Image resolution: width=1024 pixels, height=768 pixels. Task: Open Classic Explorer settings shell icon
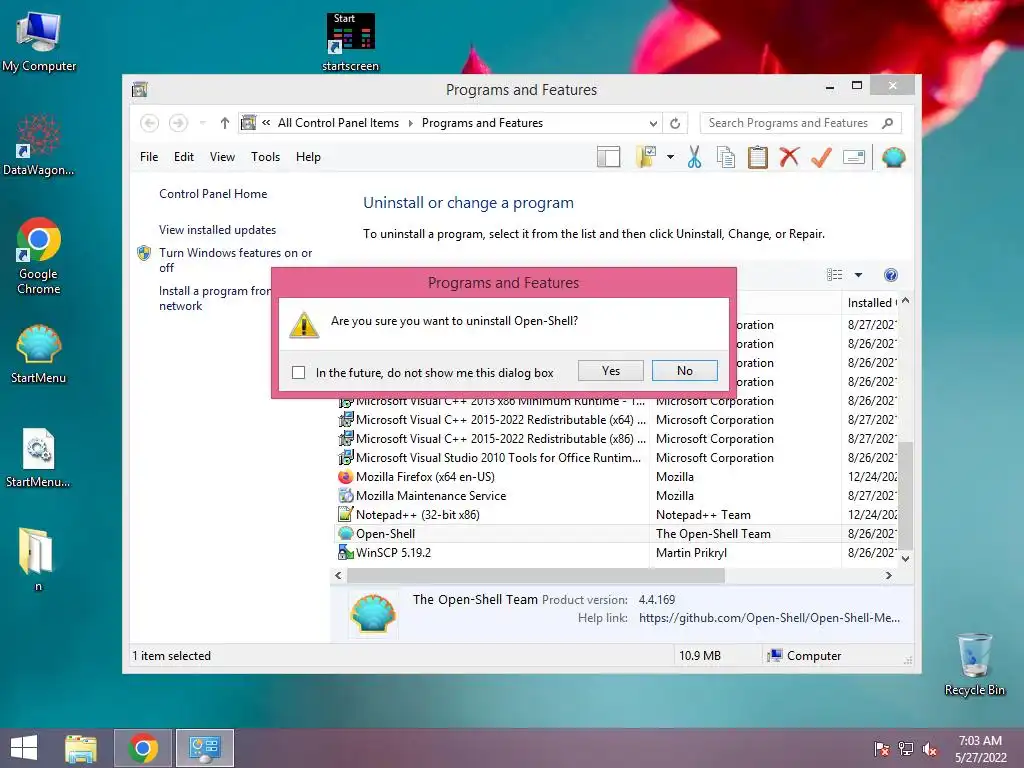[x=893, y=157]
